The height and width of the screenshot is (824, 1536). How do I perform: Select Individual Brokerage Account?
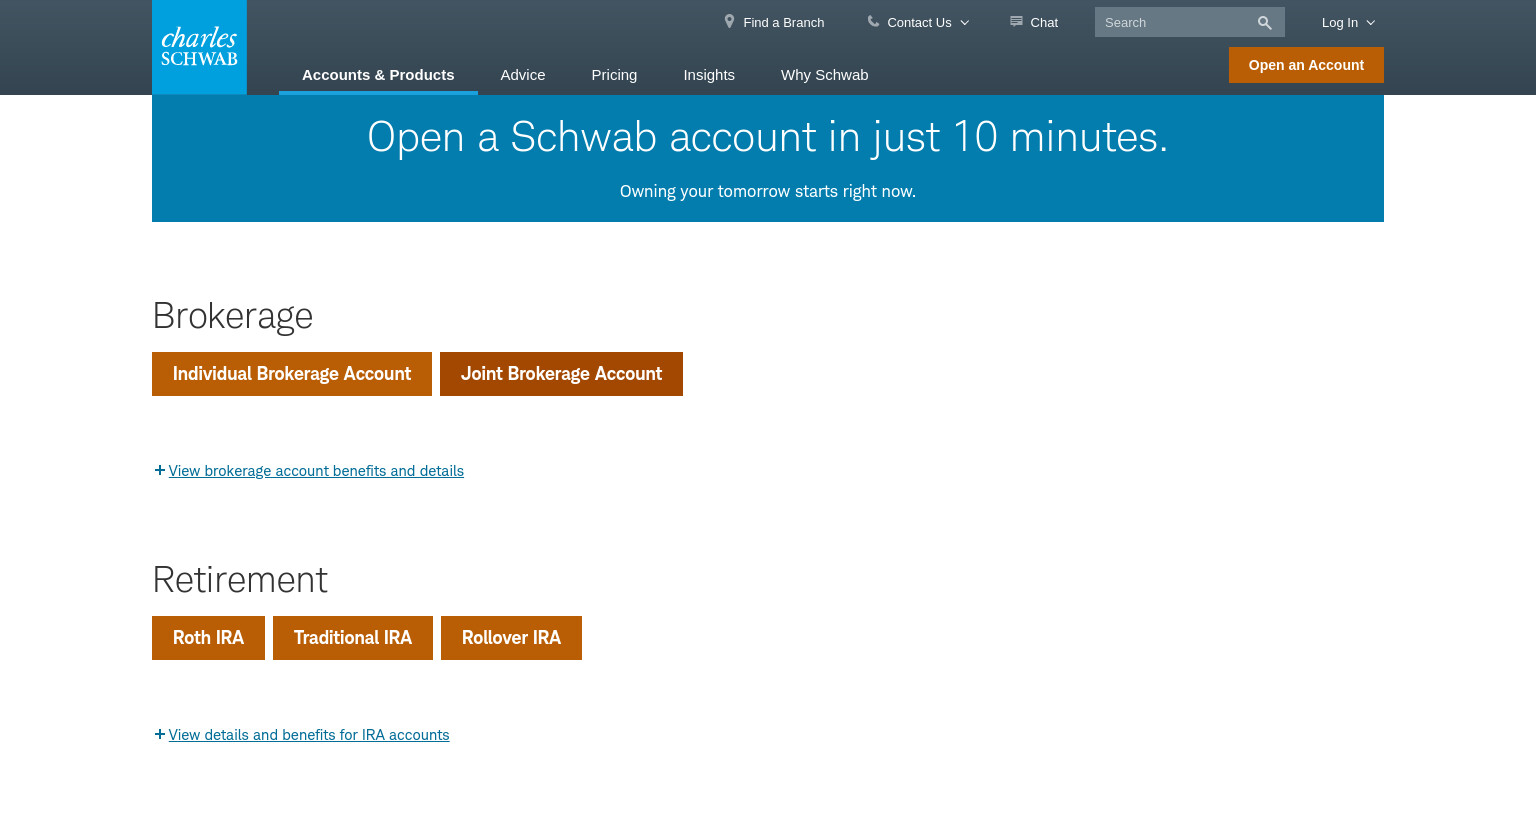click(x=292, y=374)
